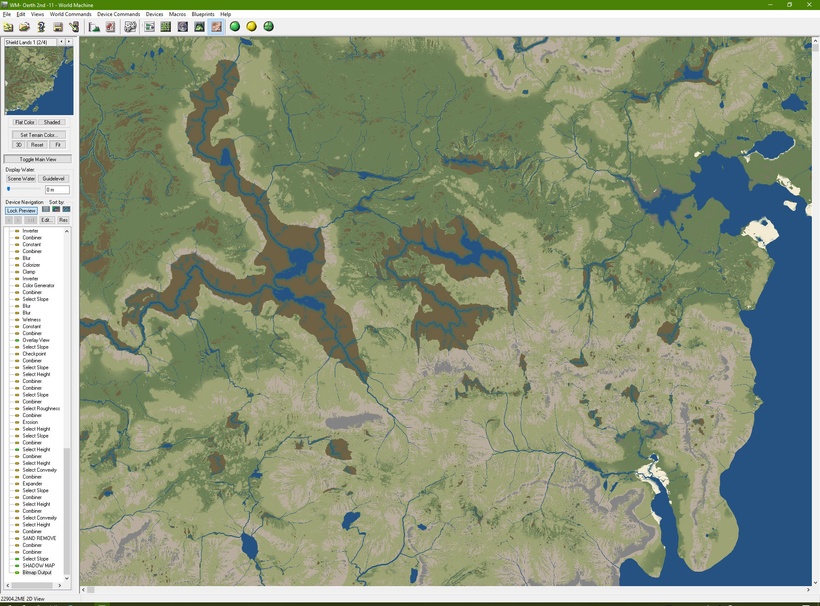
Task: Select the highlighted 2D view icon
Action: [x=216, y=27]
